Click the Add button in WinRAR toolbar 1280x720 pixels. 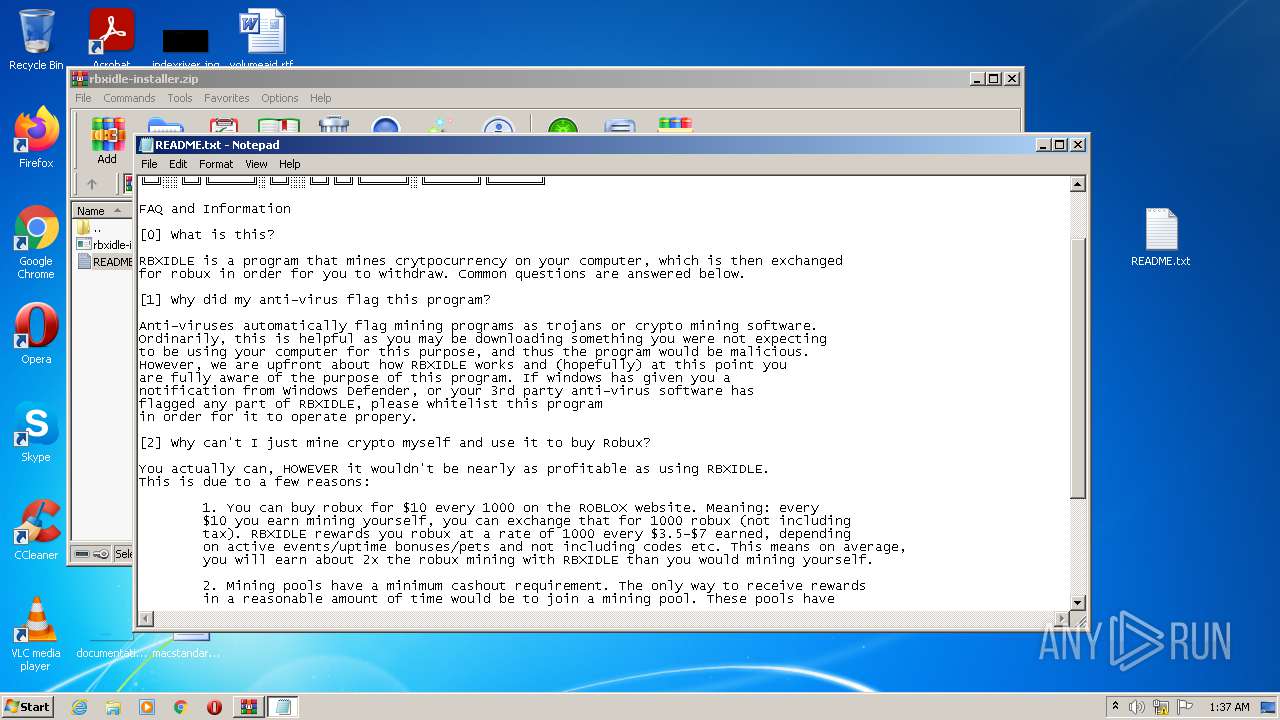click(107, 140)
